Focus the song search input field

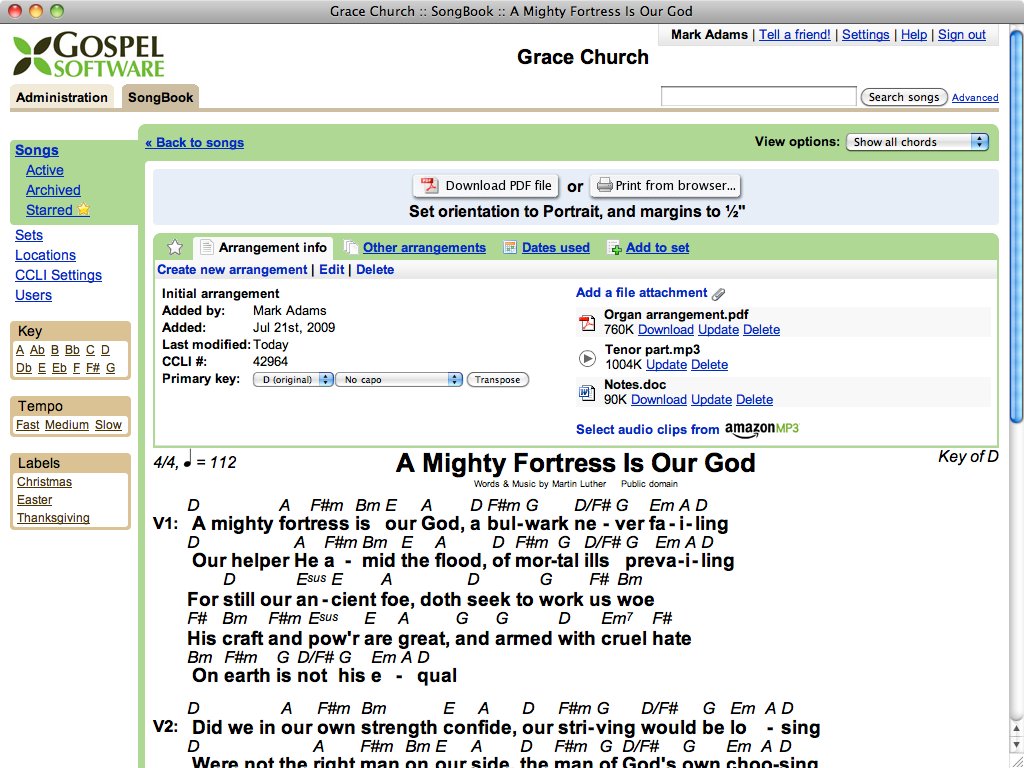[x=758, y=97]
